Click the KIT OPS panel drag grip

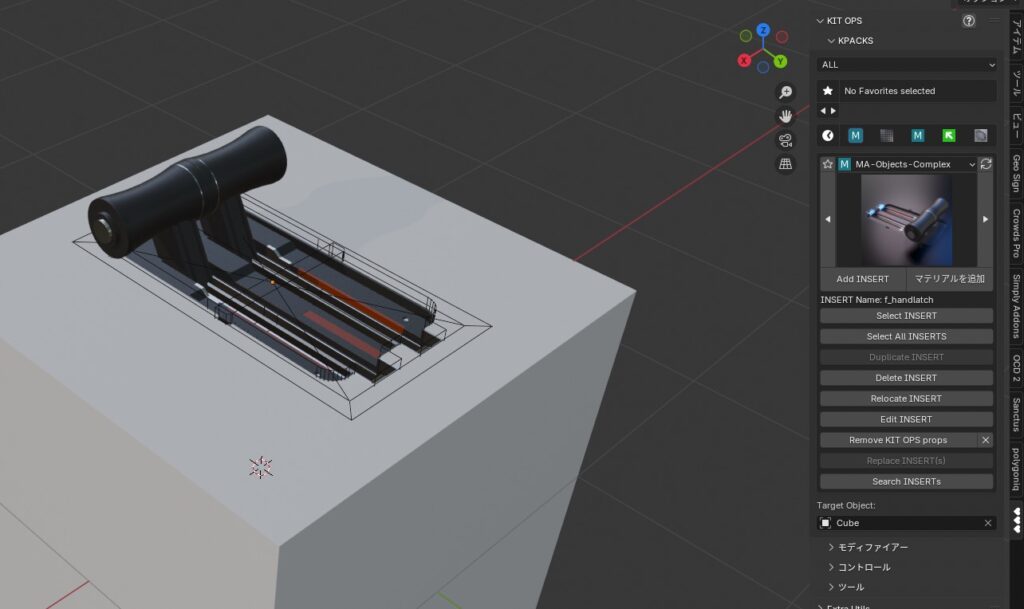click(993, 21)
